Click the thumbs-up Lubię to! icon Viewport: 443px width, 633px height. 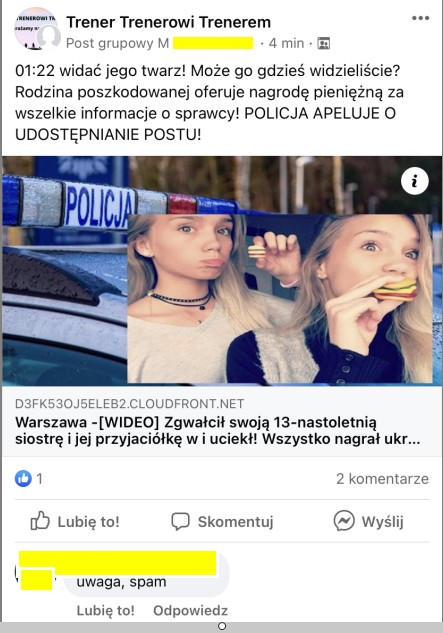click(x=40, y=521)
